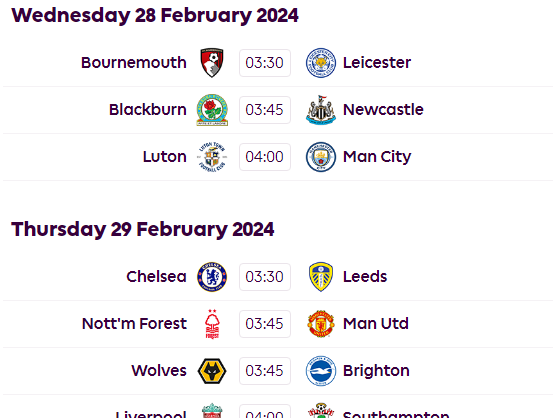The height and width of the screenshot is (418, 553).
Task: Select the Newcastle club crest
Action: coord(321,110)
